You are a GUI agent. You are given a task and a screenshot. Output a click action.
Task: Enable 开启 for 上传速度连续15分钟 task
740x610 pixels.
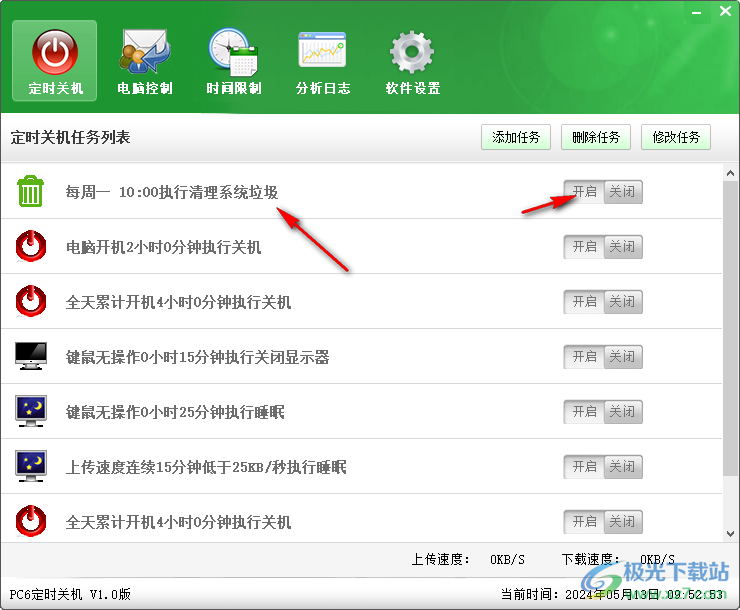(584, 467)
